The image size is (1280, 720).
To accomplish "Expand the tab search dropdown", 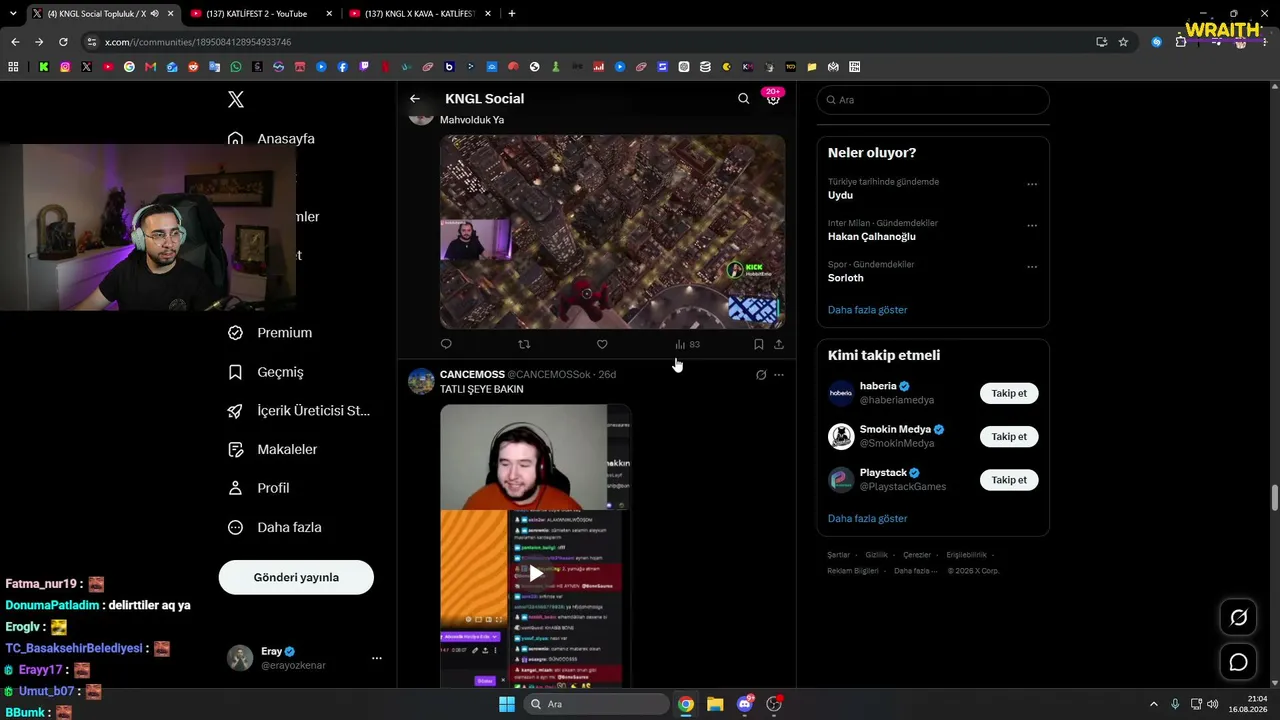I will (13, 14).
